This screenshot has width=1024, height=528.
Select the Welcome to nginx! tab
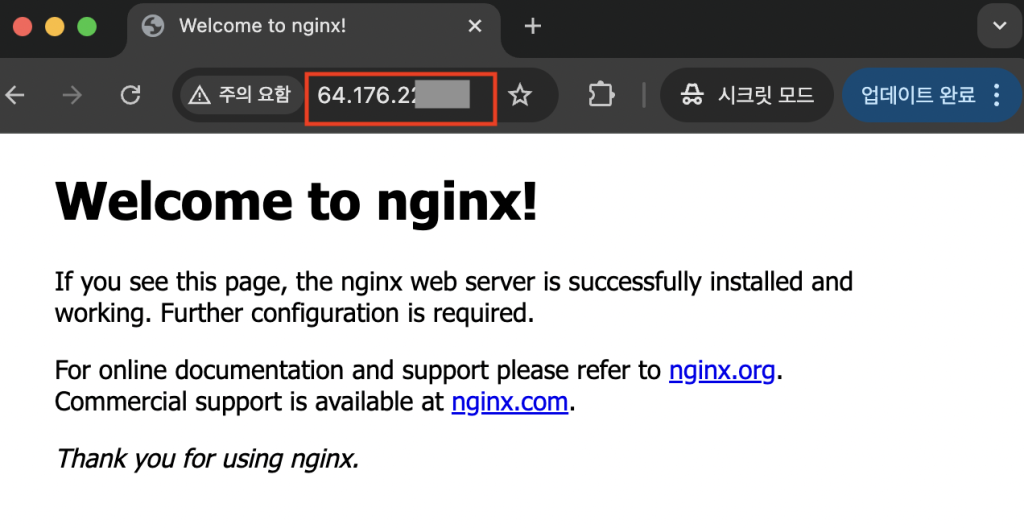pyautogui.click(x=313, y=26)
